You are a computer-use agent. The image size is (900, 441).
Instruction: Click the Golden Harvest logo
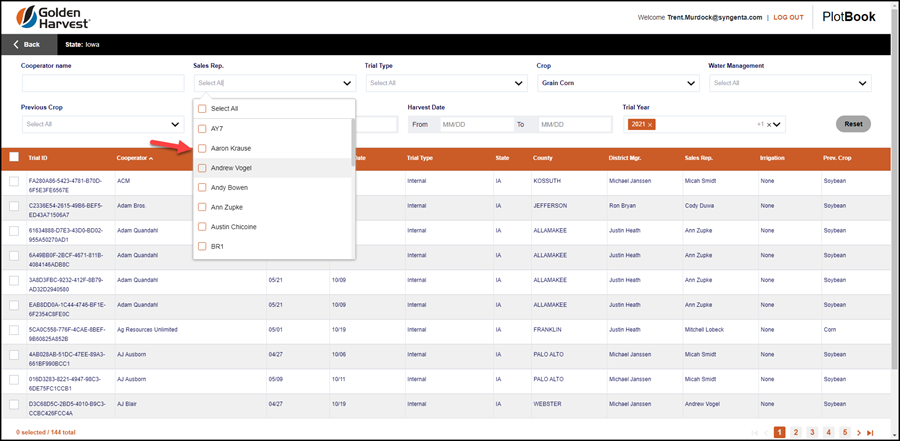pos(53,17)
